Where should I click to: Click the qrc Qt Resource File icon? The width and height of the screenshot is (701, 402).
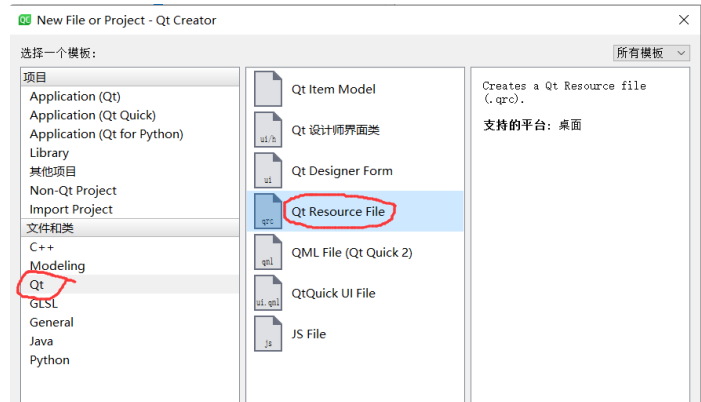point(268,211)
